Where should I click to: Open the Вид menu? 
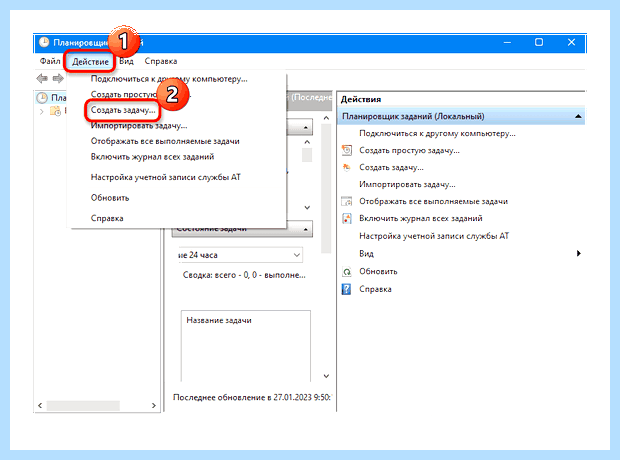[127, 61]
